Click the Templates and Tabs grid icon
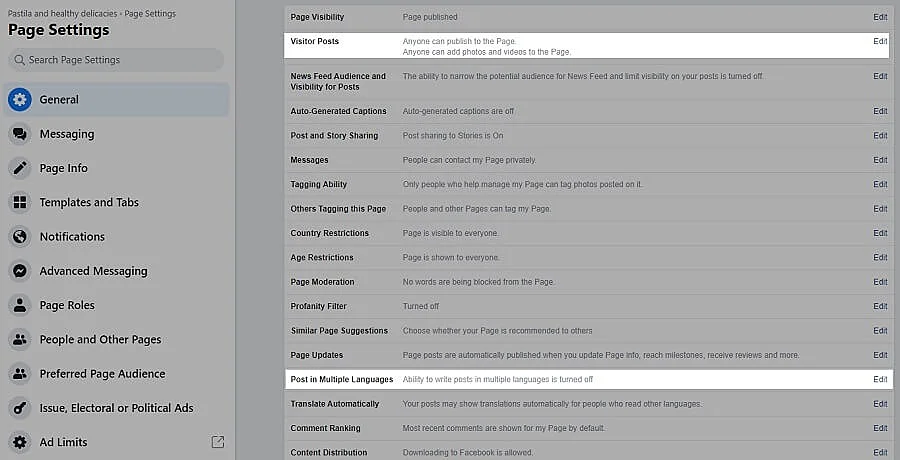This screenshot has width=900, height=460. tap(20, 202)
